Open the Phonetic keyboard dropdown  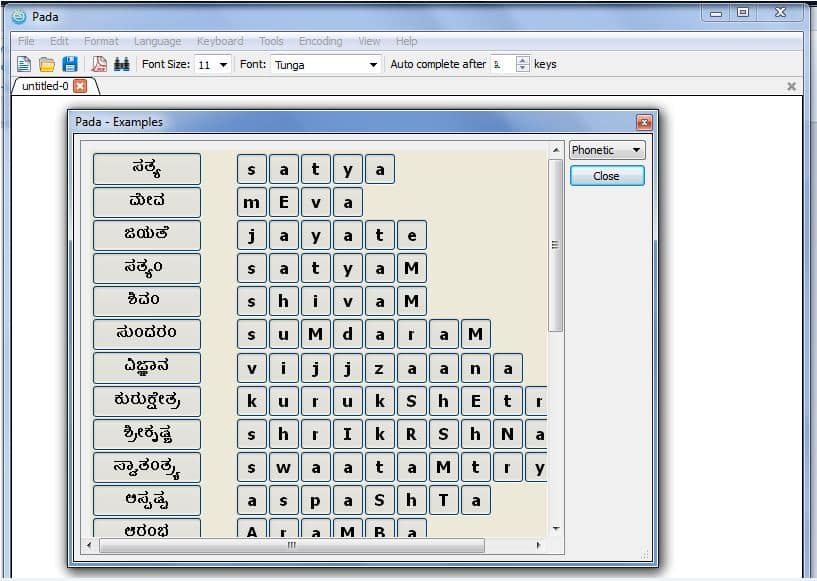[606, 149]
